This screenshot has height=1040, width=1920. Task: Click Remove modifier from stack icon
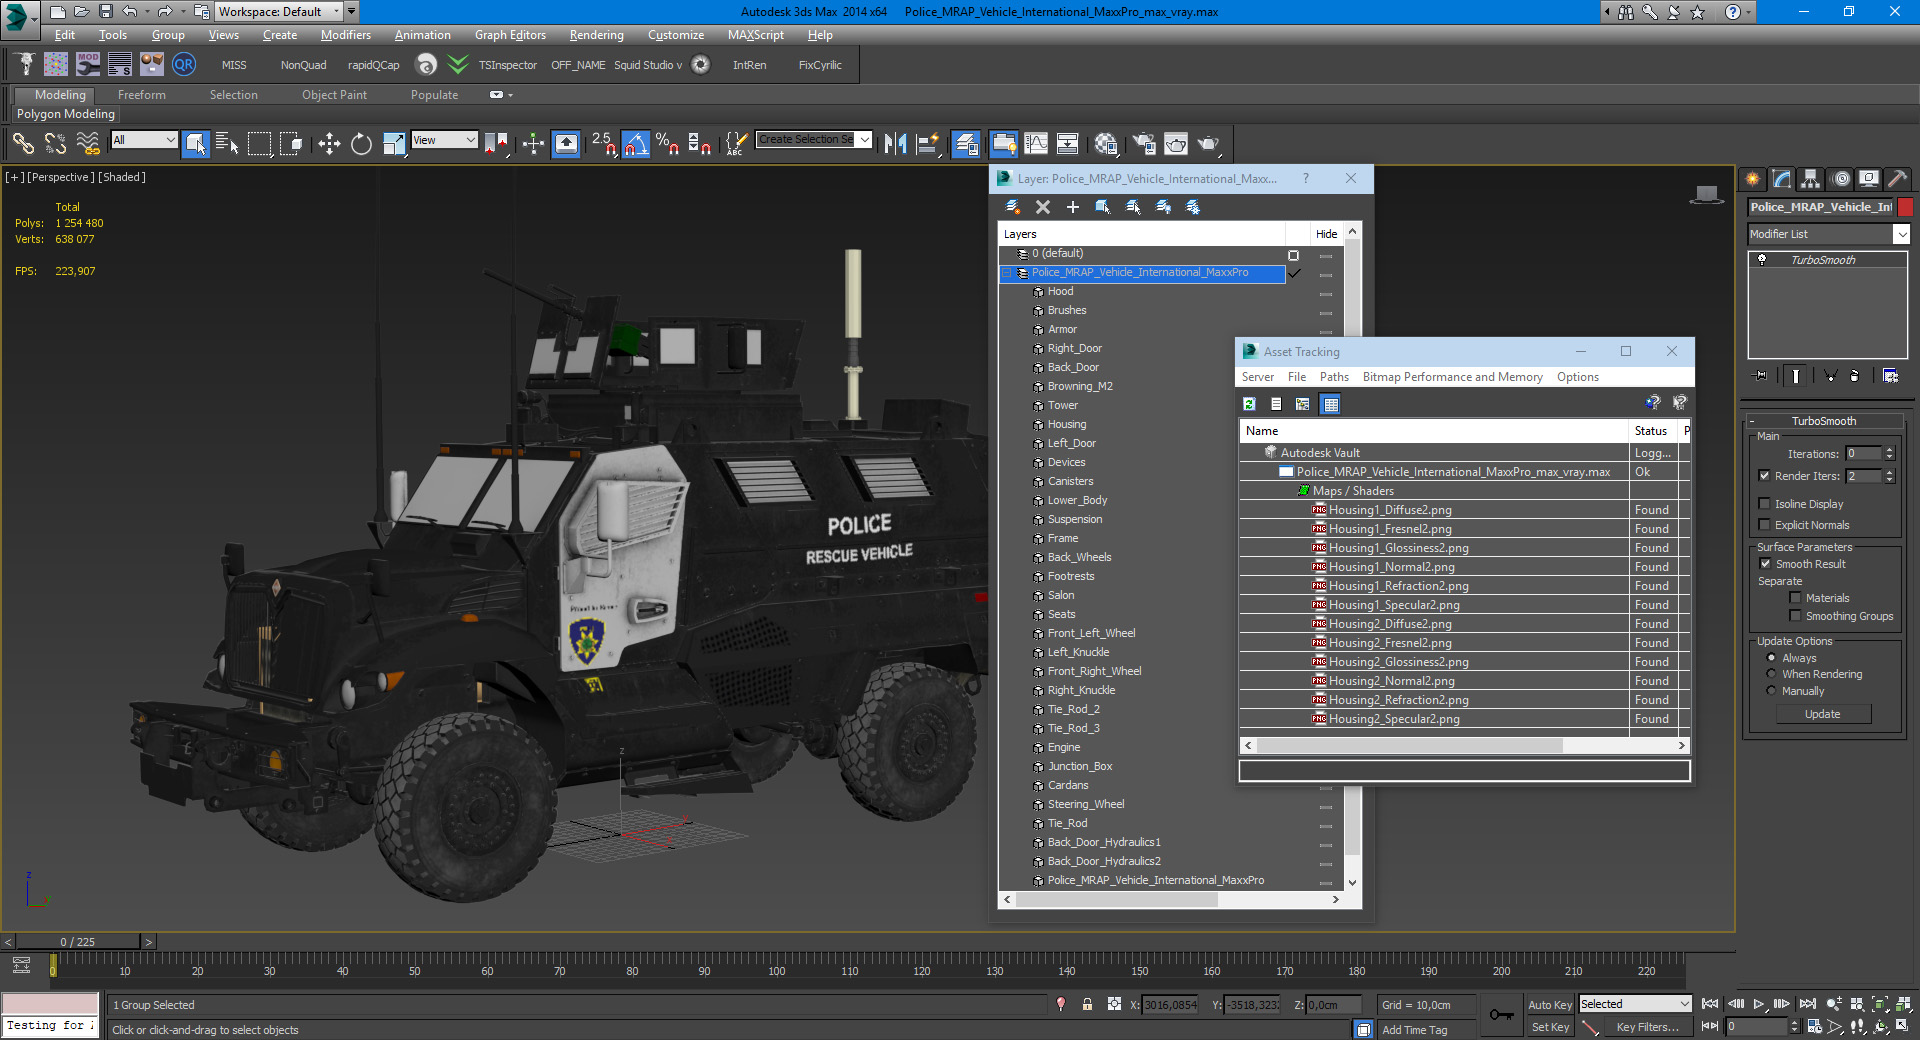(1855, 376)
